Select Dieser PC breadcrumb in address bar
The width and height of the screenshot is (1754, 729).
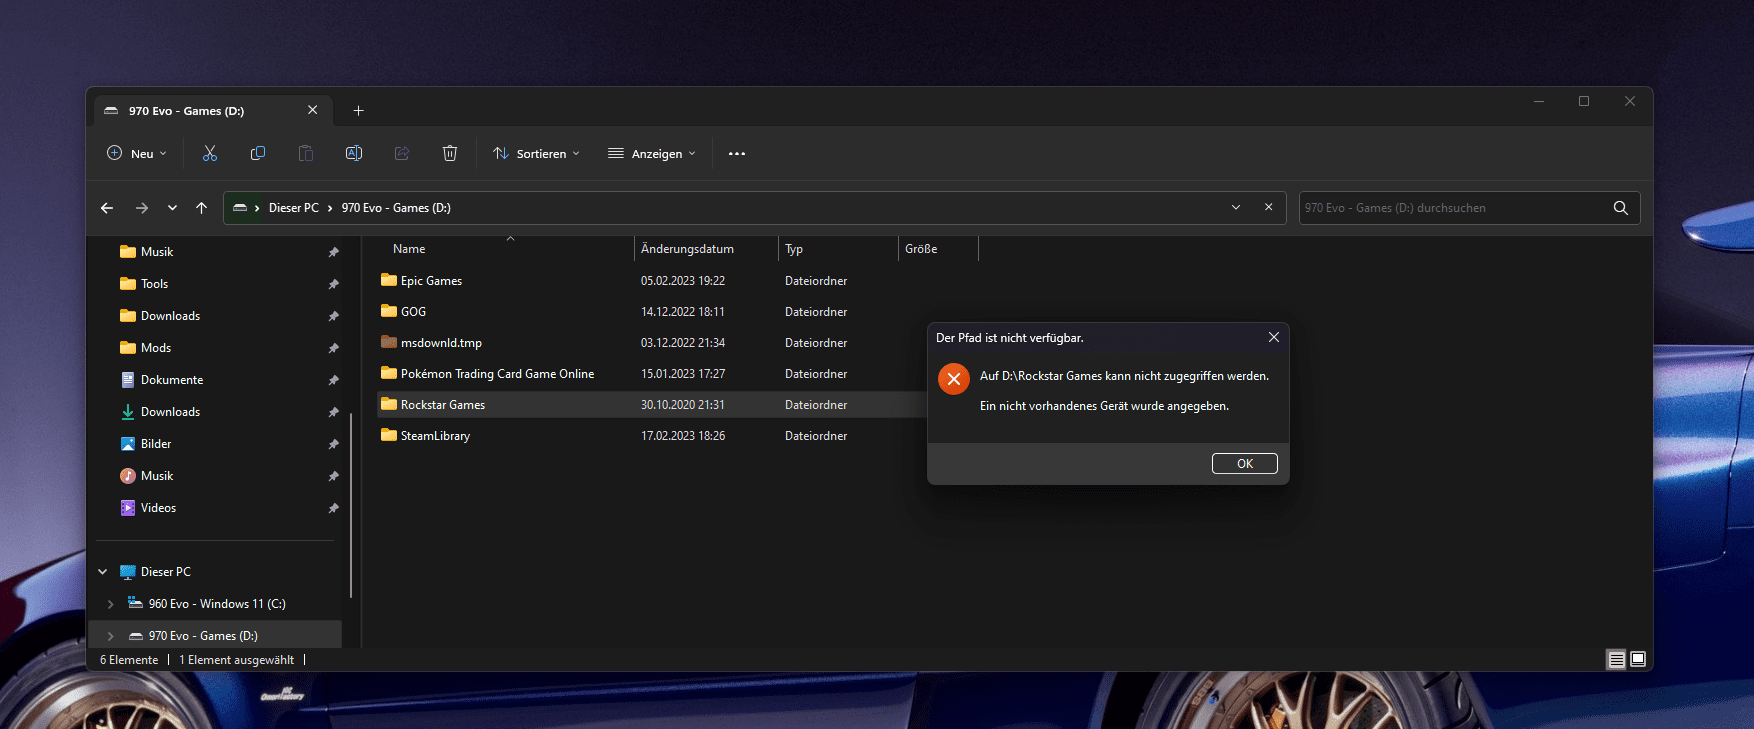pyautogui.click(x=294, y=208)
